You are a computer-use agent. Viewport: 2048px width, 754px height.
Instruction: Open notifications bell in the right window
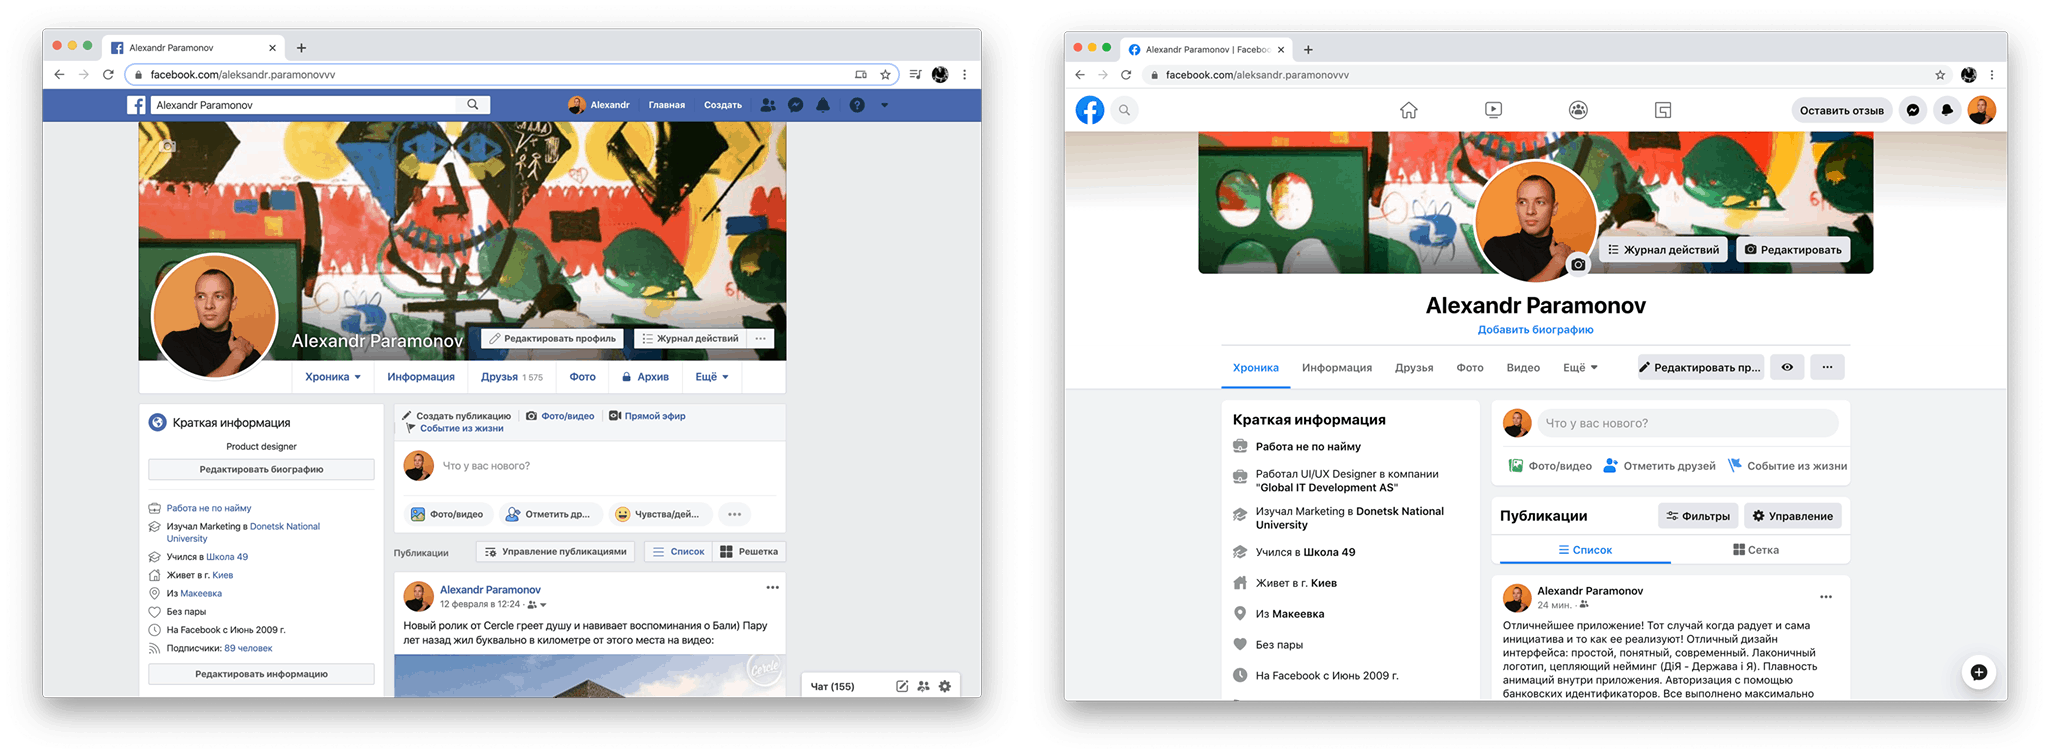1947,110
